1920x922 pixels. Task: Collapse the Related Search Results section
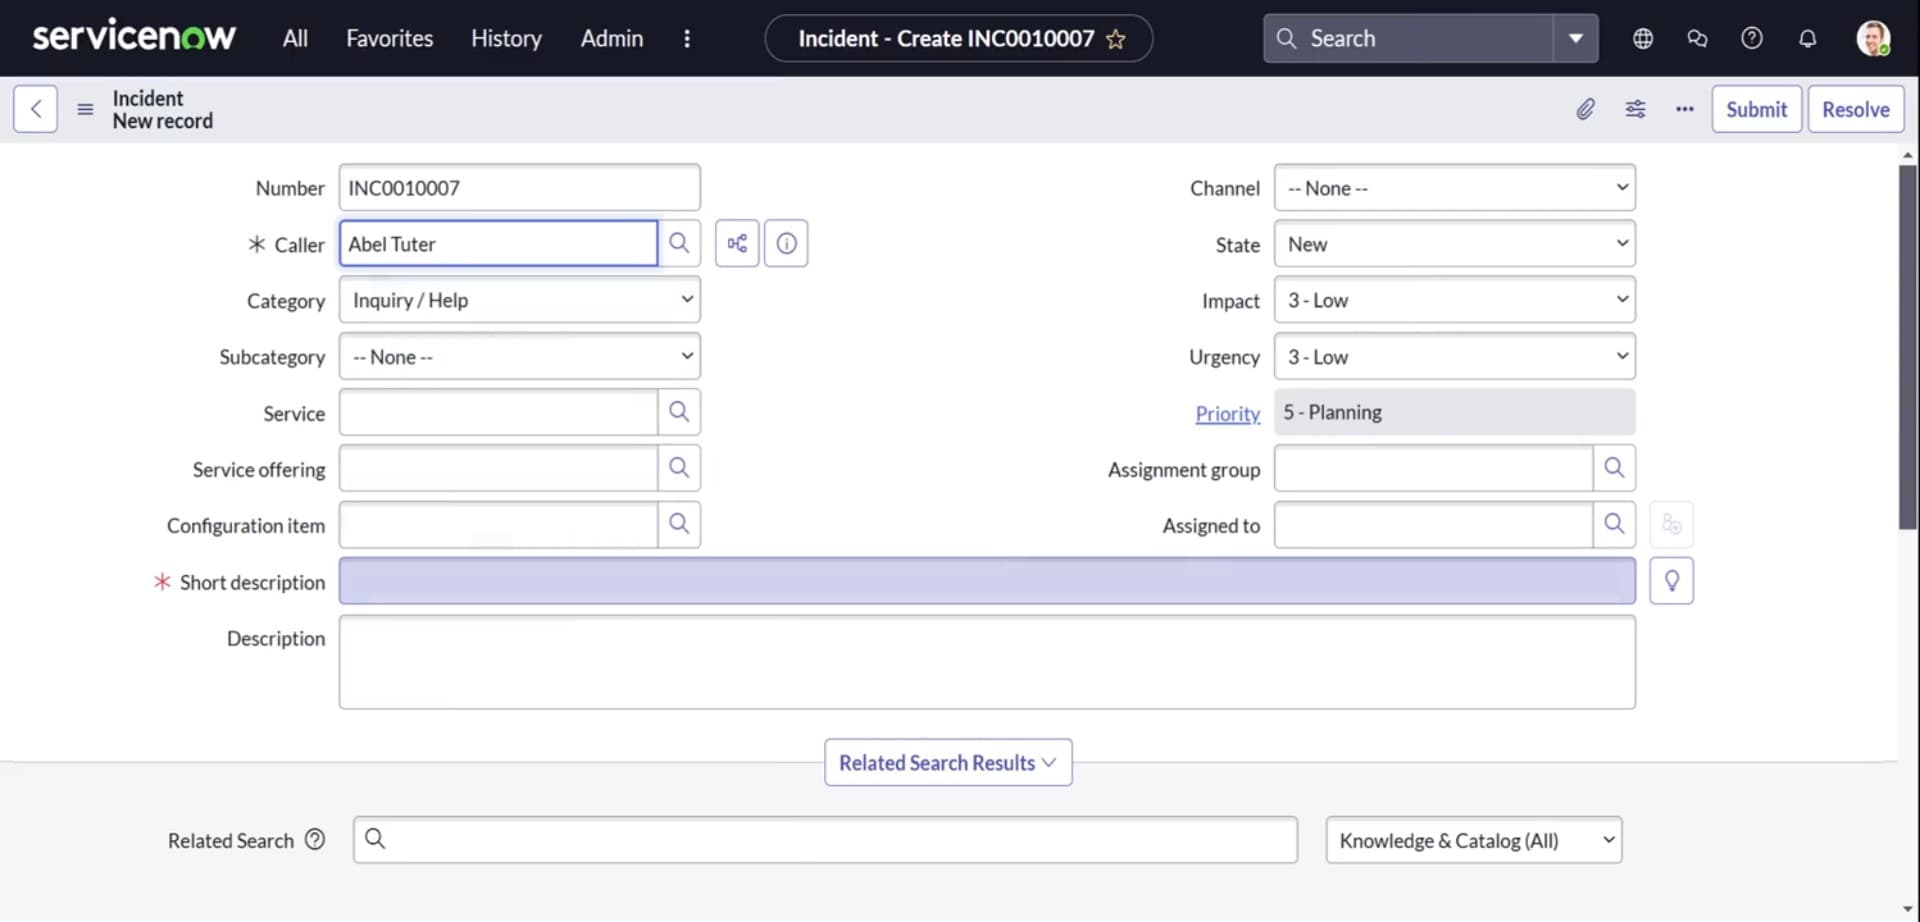pyautogui.click(x=948, y=762)
